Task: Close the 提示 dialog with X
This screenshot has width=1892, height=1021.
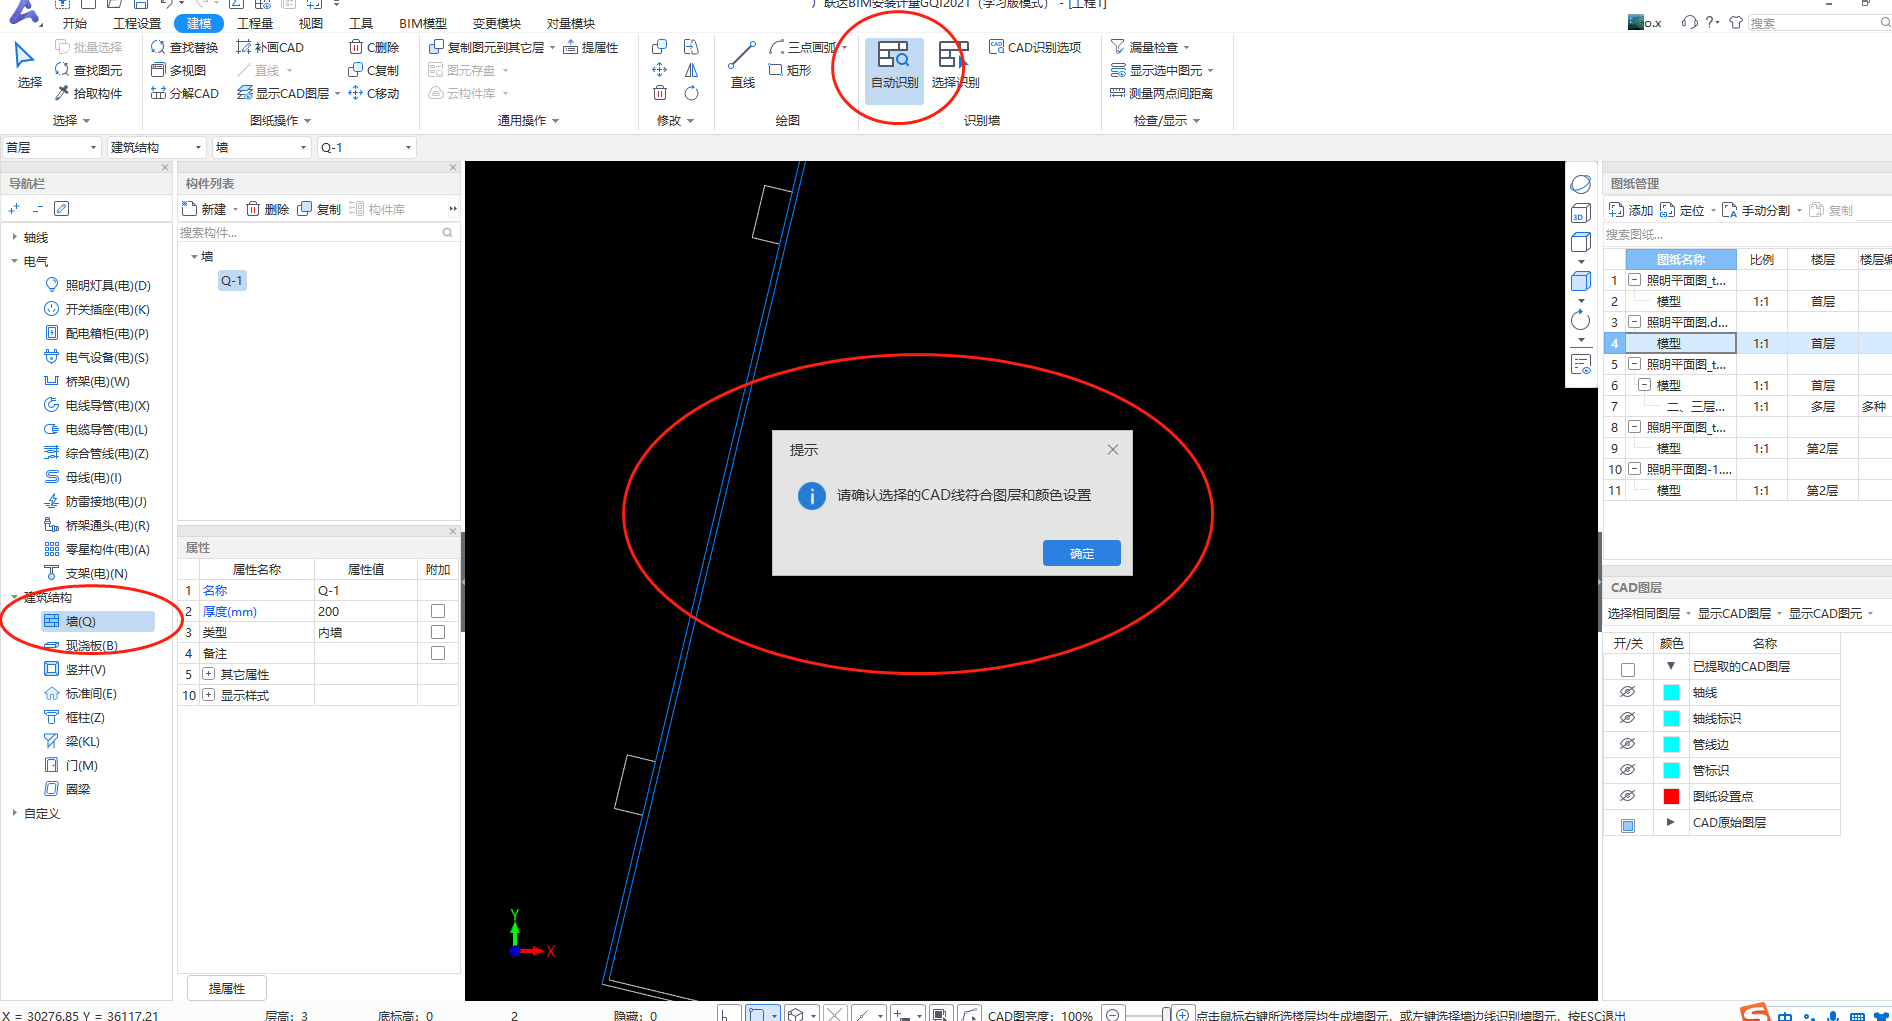Action: [x=1112, y=450]
